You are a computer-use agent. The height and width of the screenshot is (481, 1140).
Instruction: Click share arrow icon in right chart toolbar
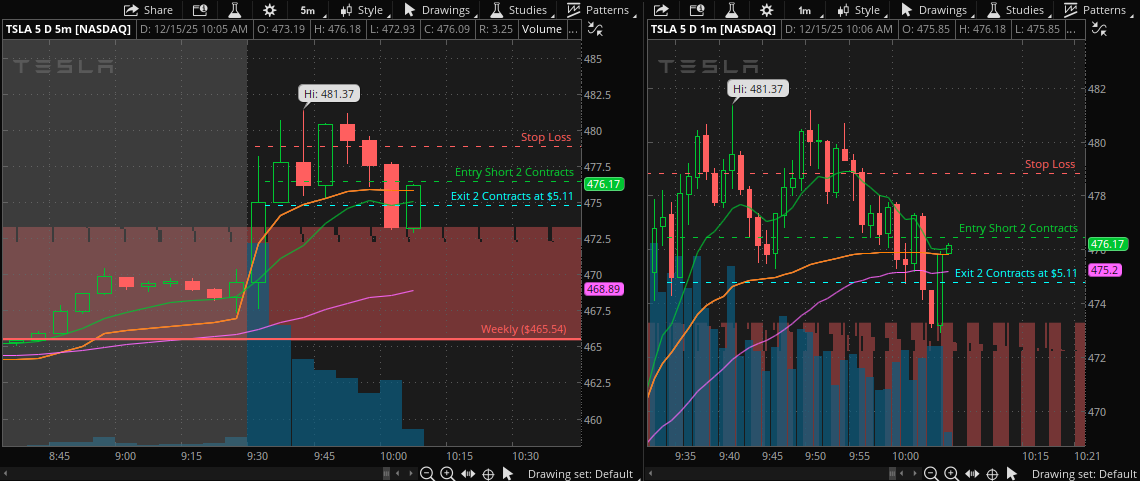point(661,10)
